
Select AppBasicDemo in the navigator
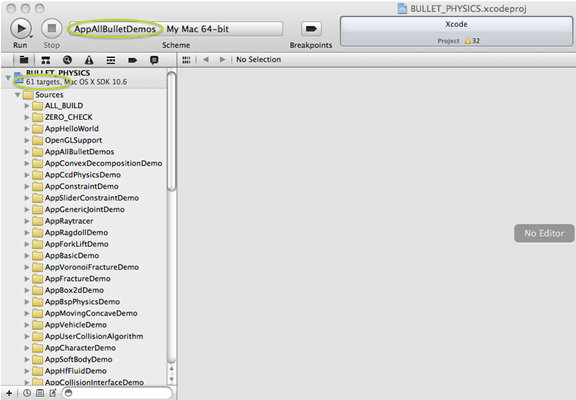72,256
